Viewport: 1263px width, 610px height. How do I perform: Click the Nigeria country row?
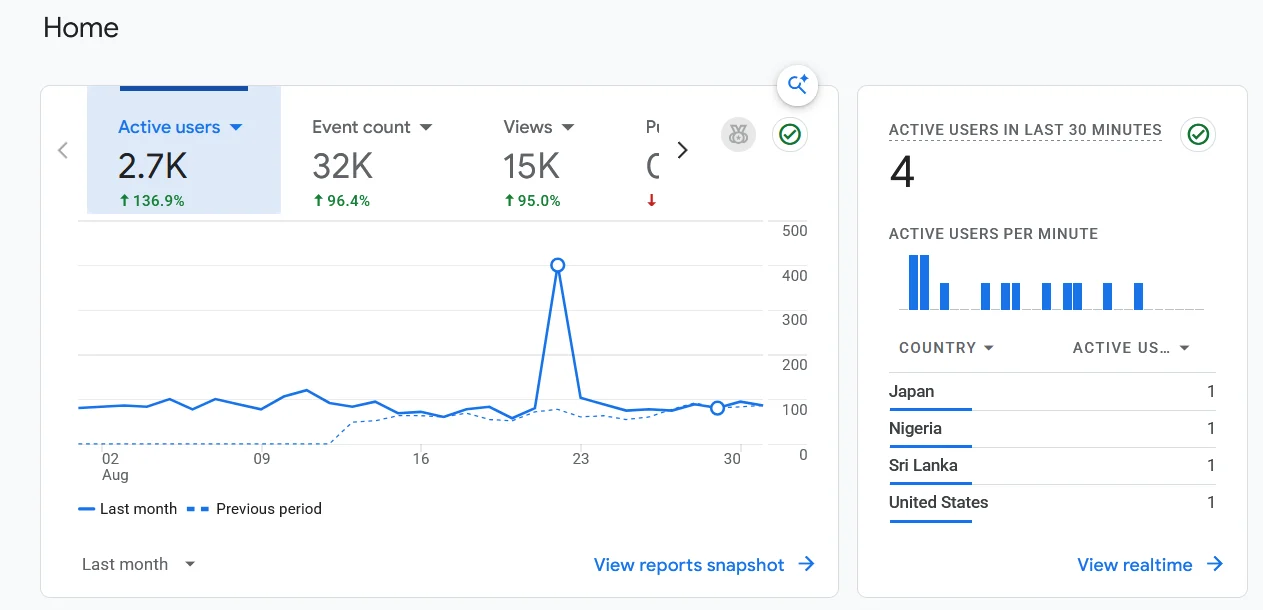(1052, 429)
